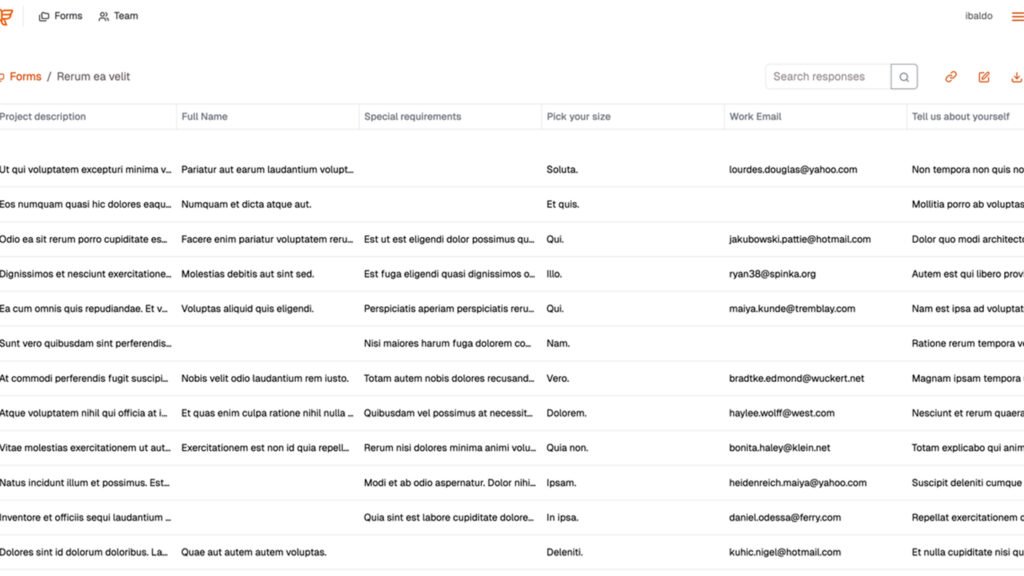Select the Rerum ea velit breadcrumb title
Image resolution: width=1024 pixels, height=576 pixels.
[x=93, y=77]
